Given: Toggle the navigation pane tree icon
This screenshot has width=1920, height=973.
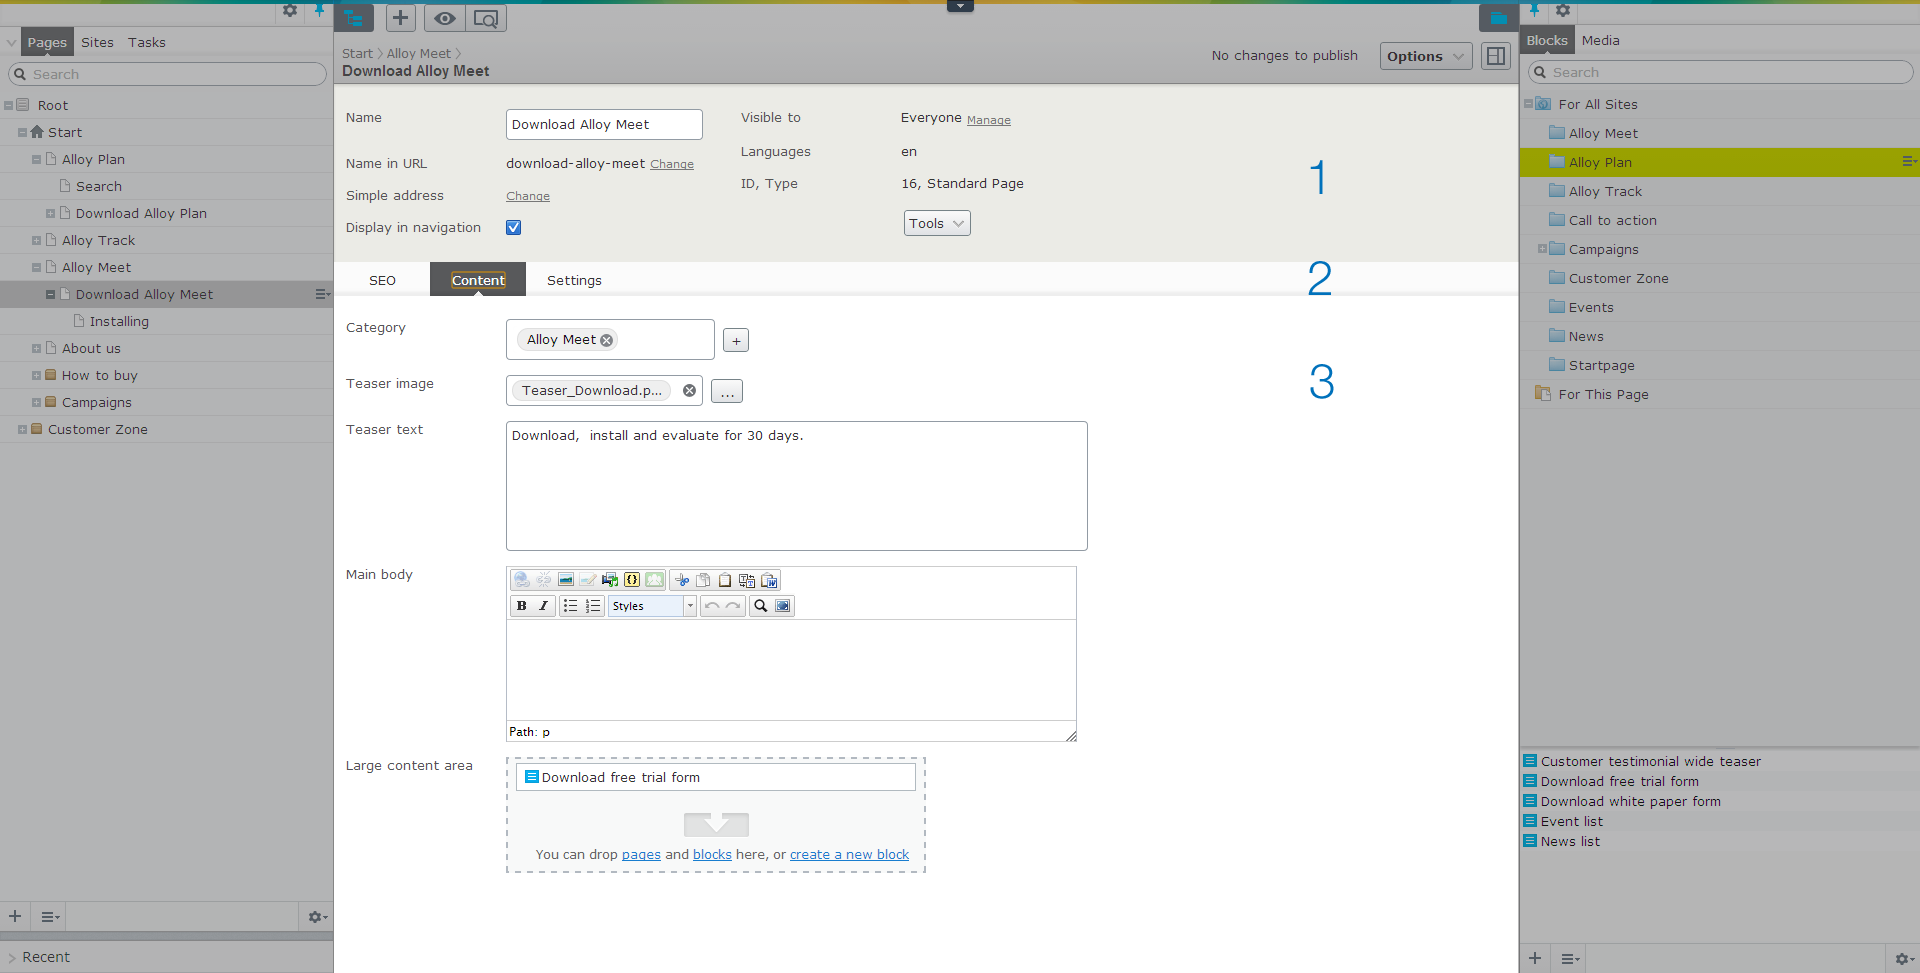Looking at the screenshot, I should pos(354,18).
